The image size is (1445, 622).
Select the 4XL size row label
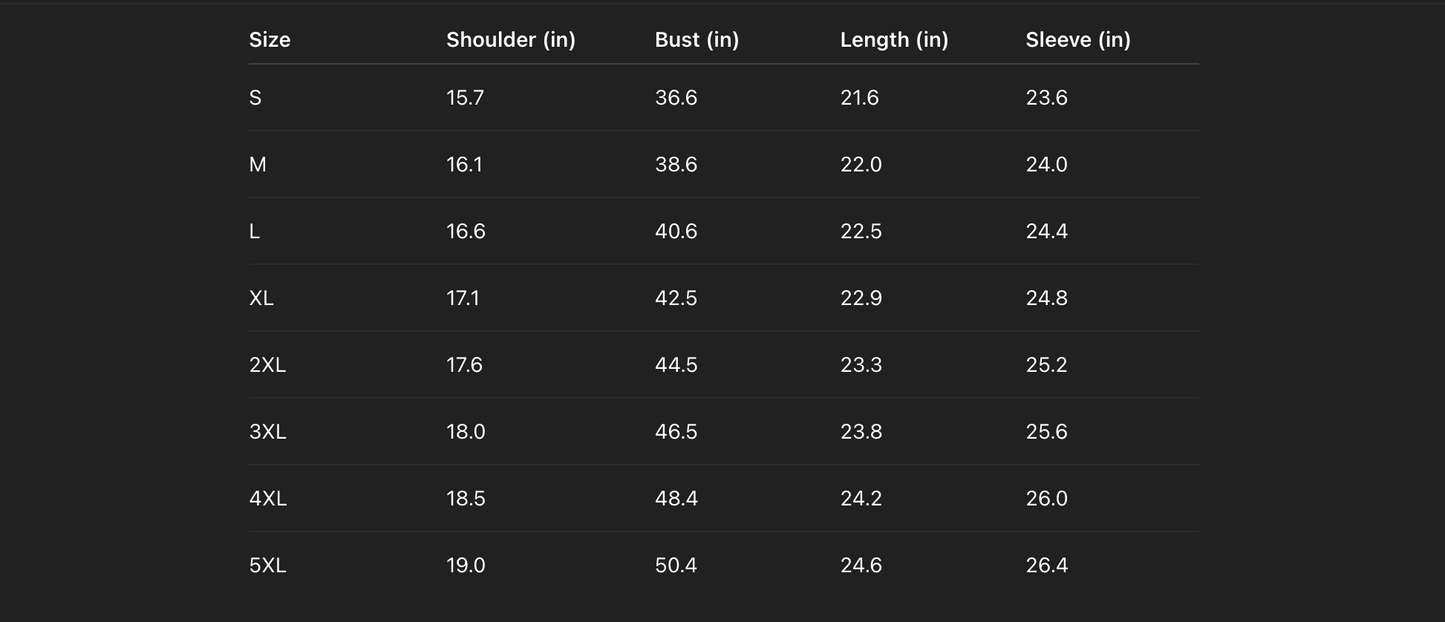click(268, 499)
